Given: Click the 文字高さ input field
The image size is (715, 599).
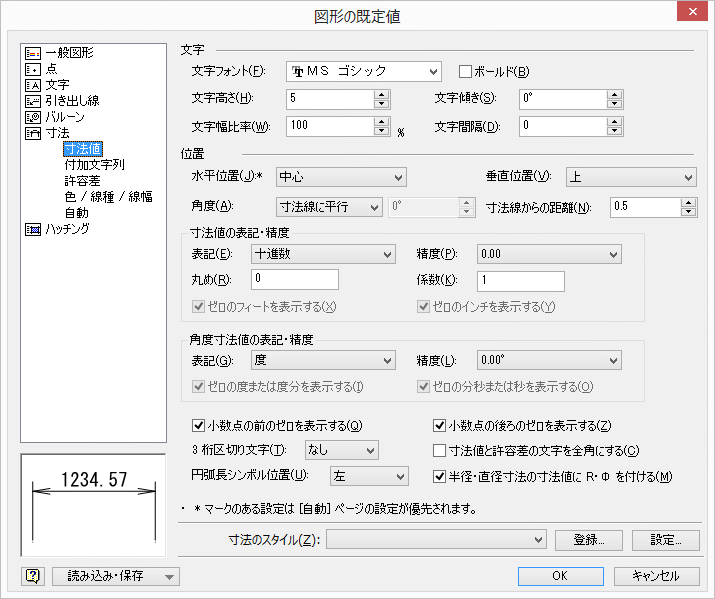Looking at the screenshot, I should 330,99.
